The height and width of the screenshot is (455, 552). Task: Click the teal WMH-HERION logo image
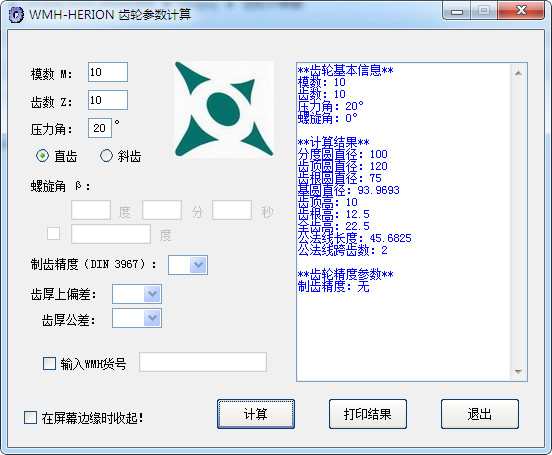[x=224, y=109]
